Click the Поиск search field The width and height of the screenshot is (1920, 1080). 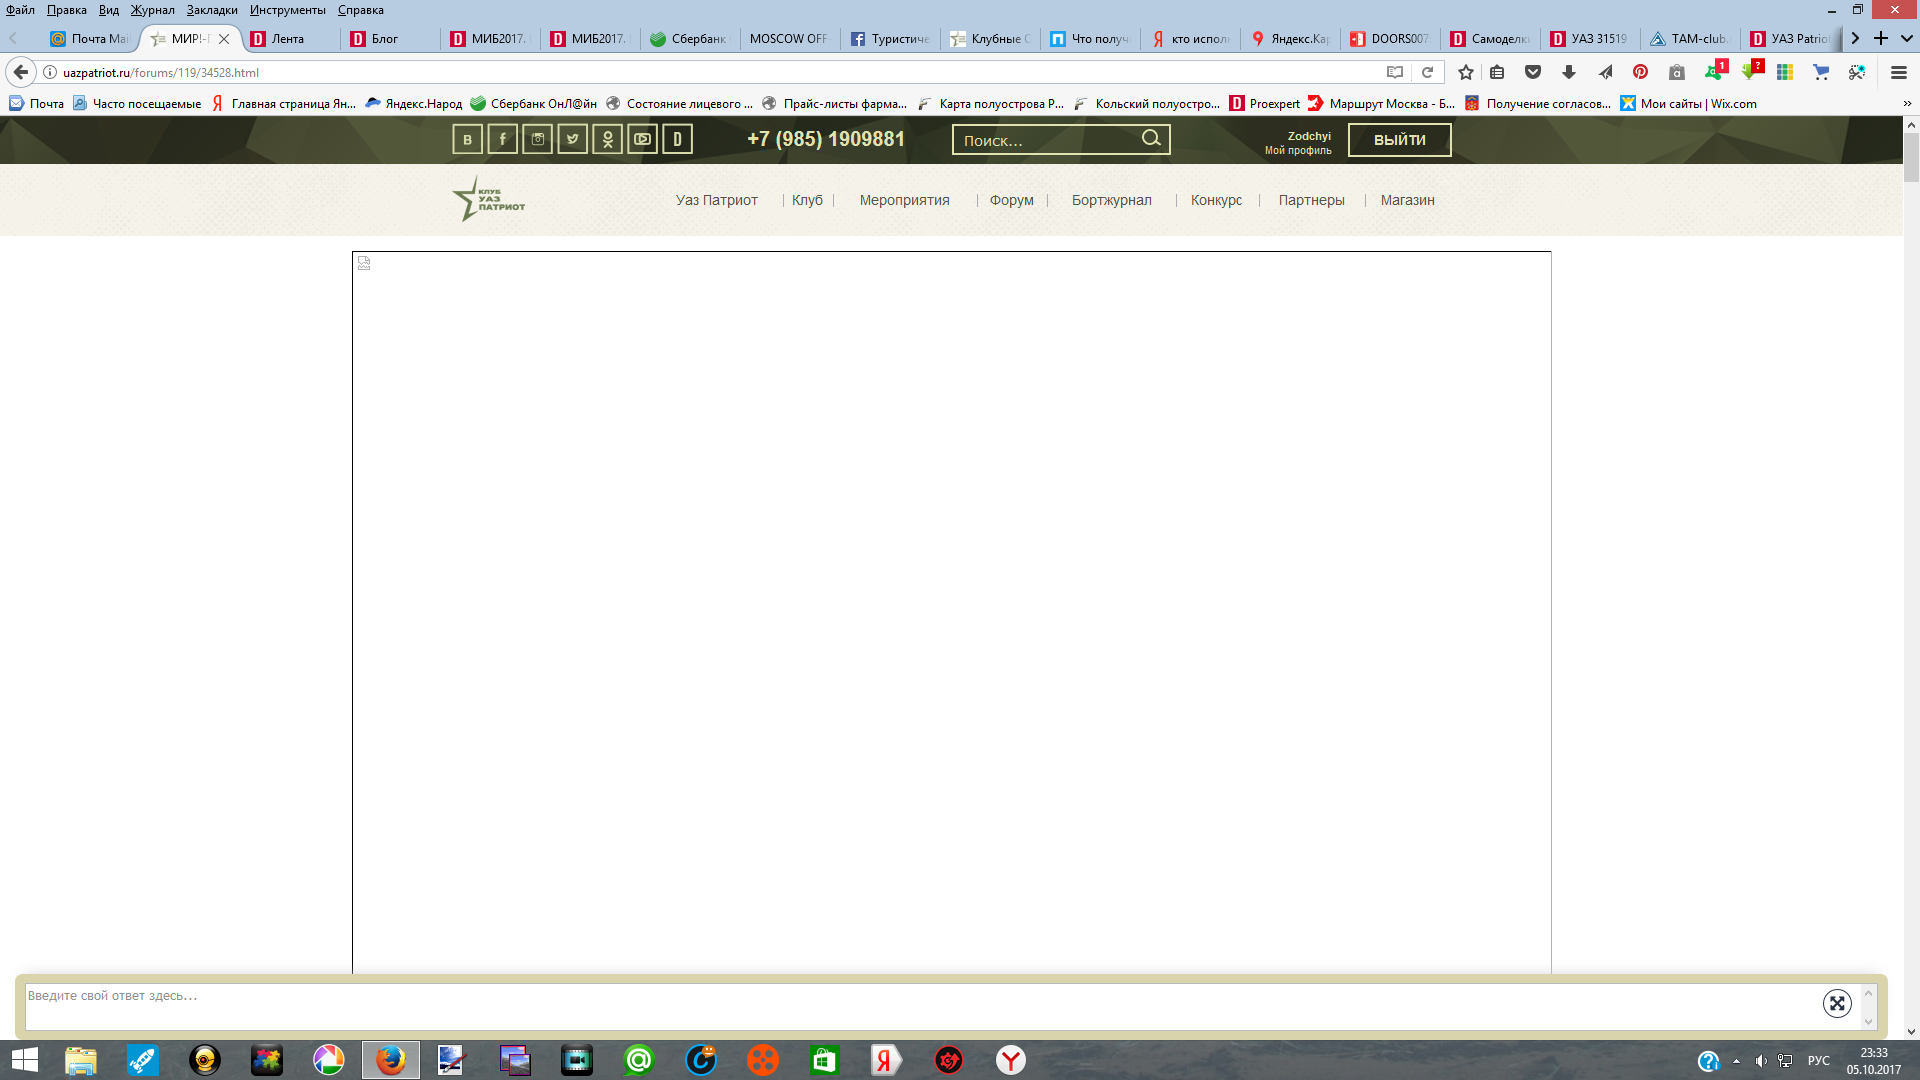pyautogui.click(x=1045, y=140)
